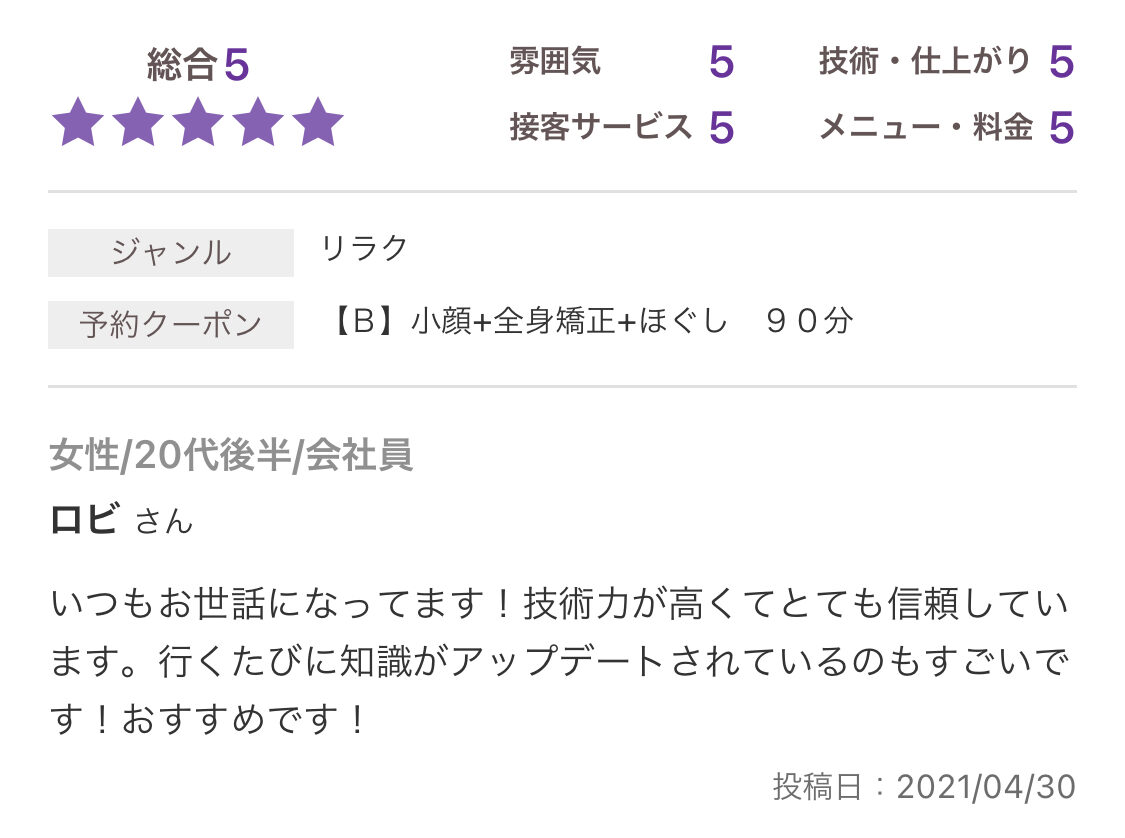Click the fifth purple rating star

pos(319,123)
